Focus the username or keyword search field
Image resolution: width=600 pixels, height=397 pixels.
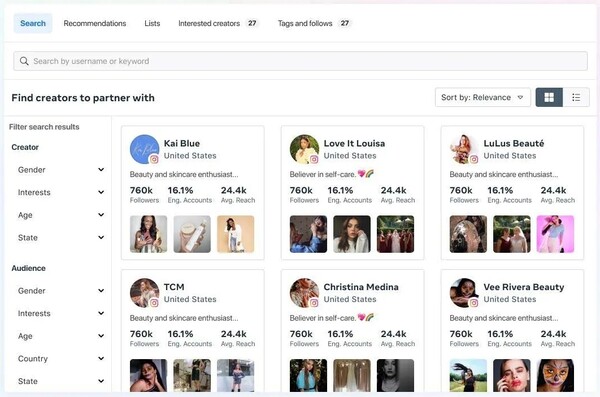click(x=300, y=61)
